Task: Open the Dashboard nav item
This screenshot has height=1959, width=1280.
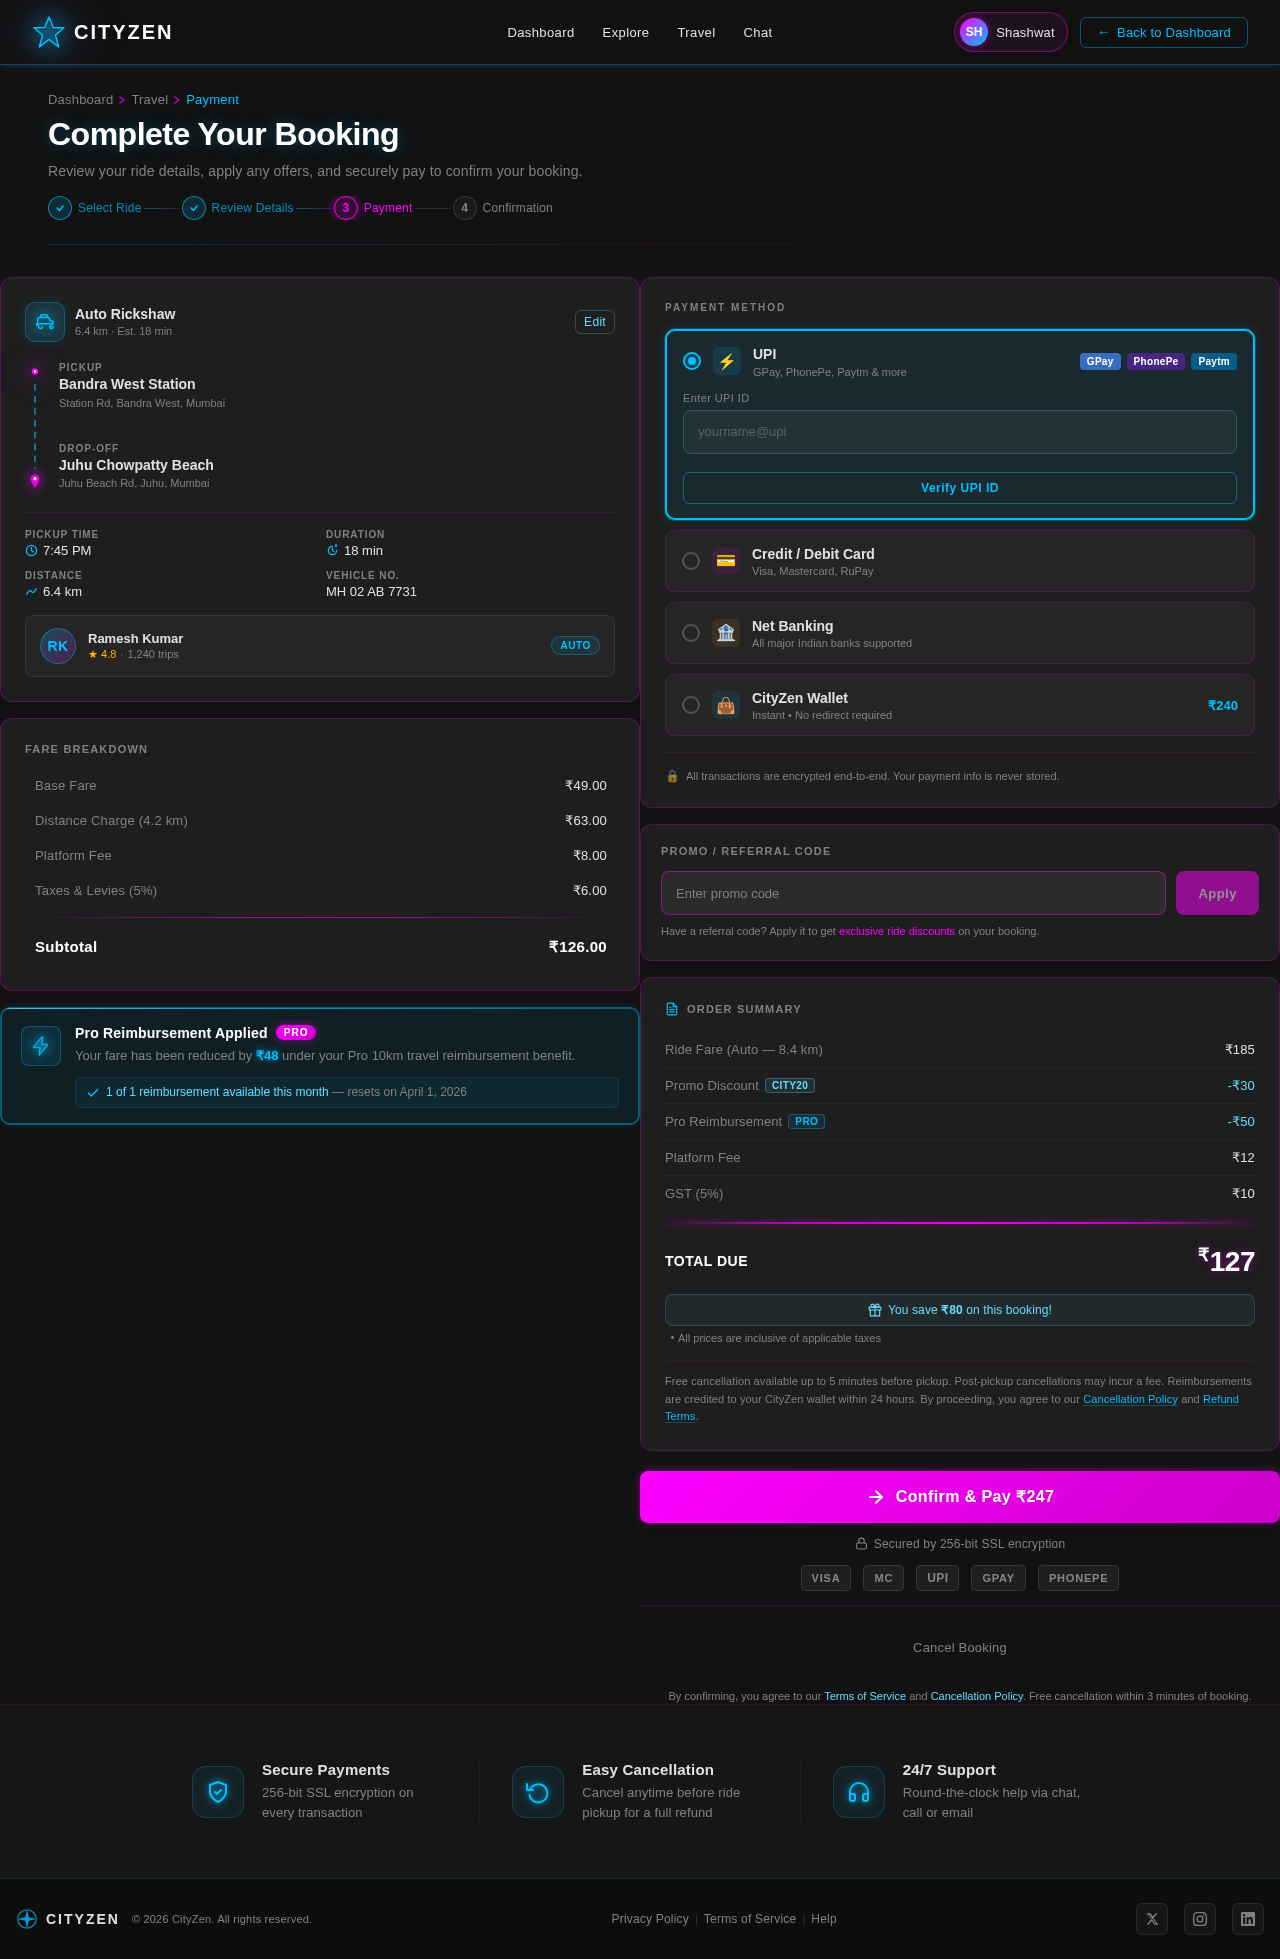Action: click(541, 33)
